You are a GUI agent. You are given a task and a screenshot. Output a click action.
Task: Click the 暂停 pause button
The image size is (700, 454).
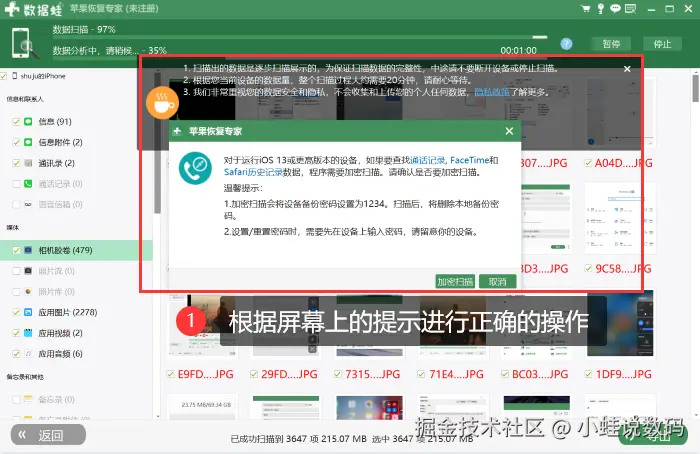coord(611,44)
